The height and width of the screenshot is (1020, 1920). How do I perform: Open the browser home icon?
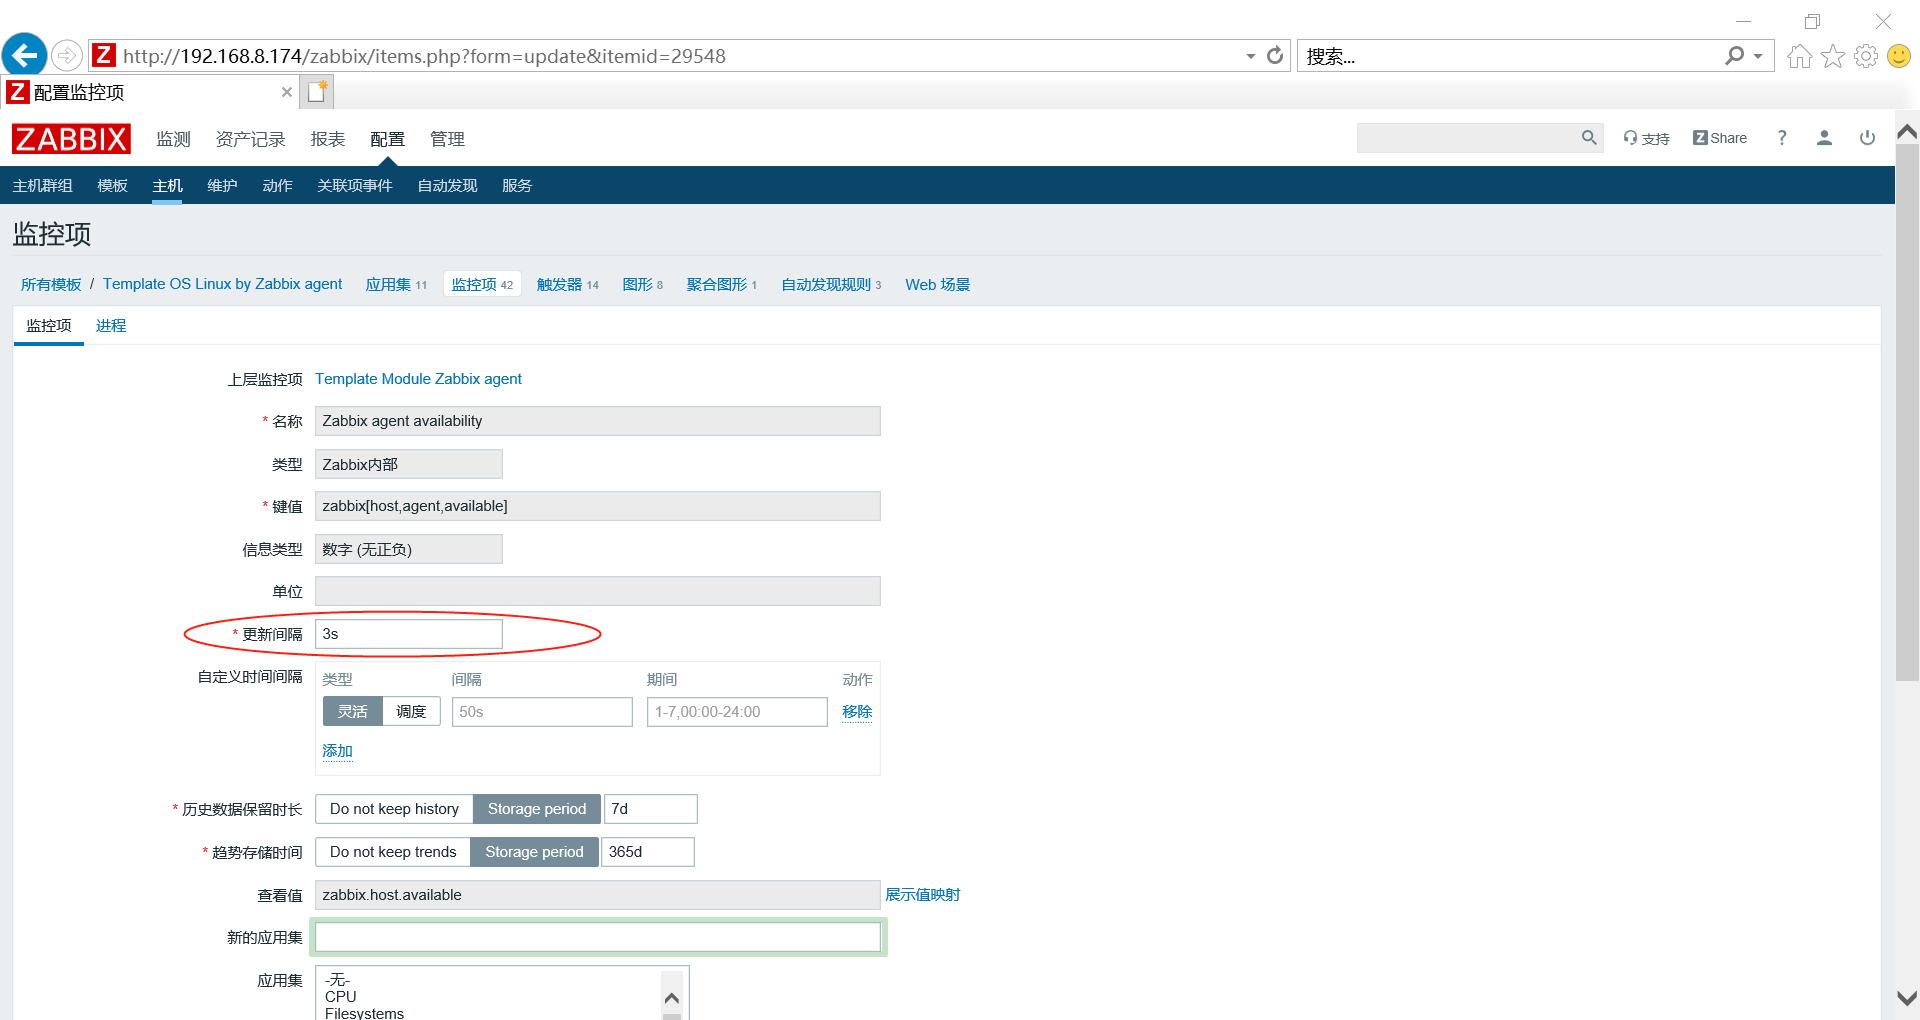tap(1800, 56)
